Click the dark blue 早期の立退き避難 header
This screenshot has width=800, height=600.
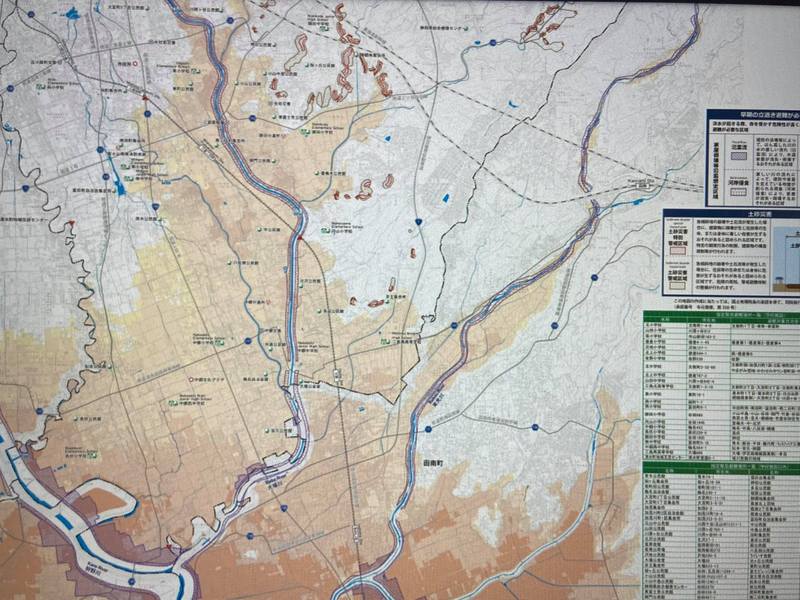(752, 116)
